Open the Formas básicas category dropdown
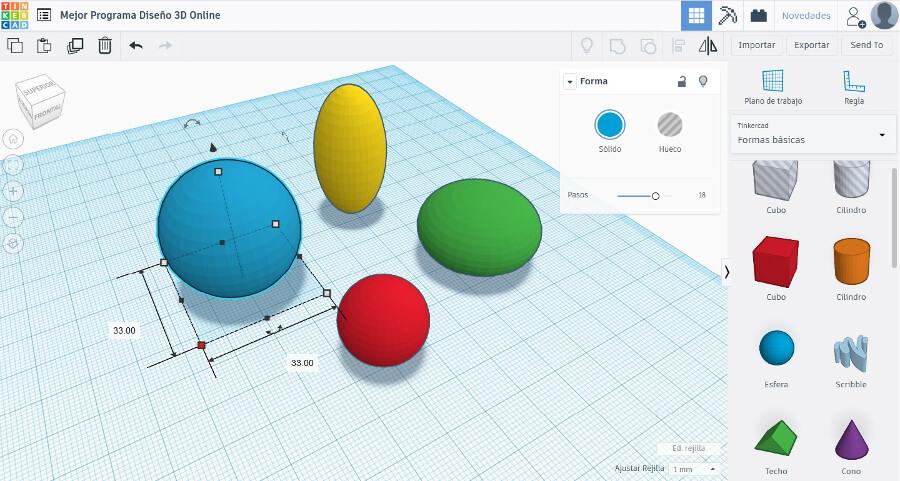 click(x=812, y=134)
